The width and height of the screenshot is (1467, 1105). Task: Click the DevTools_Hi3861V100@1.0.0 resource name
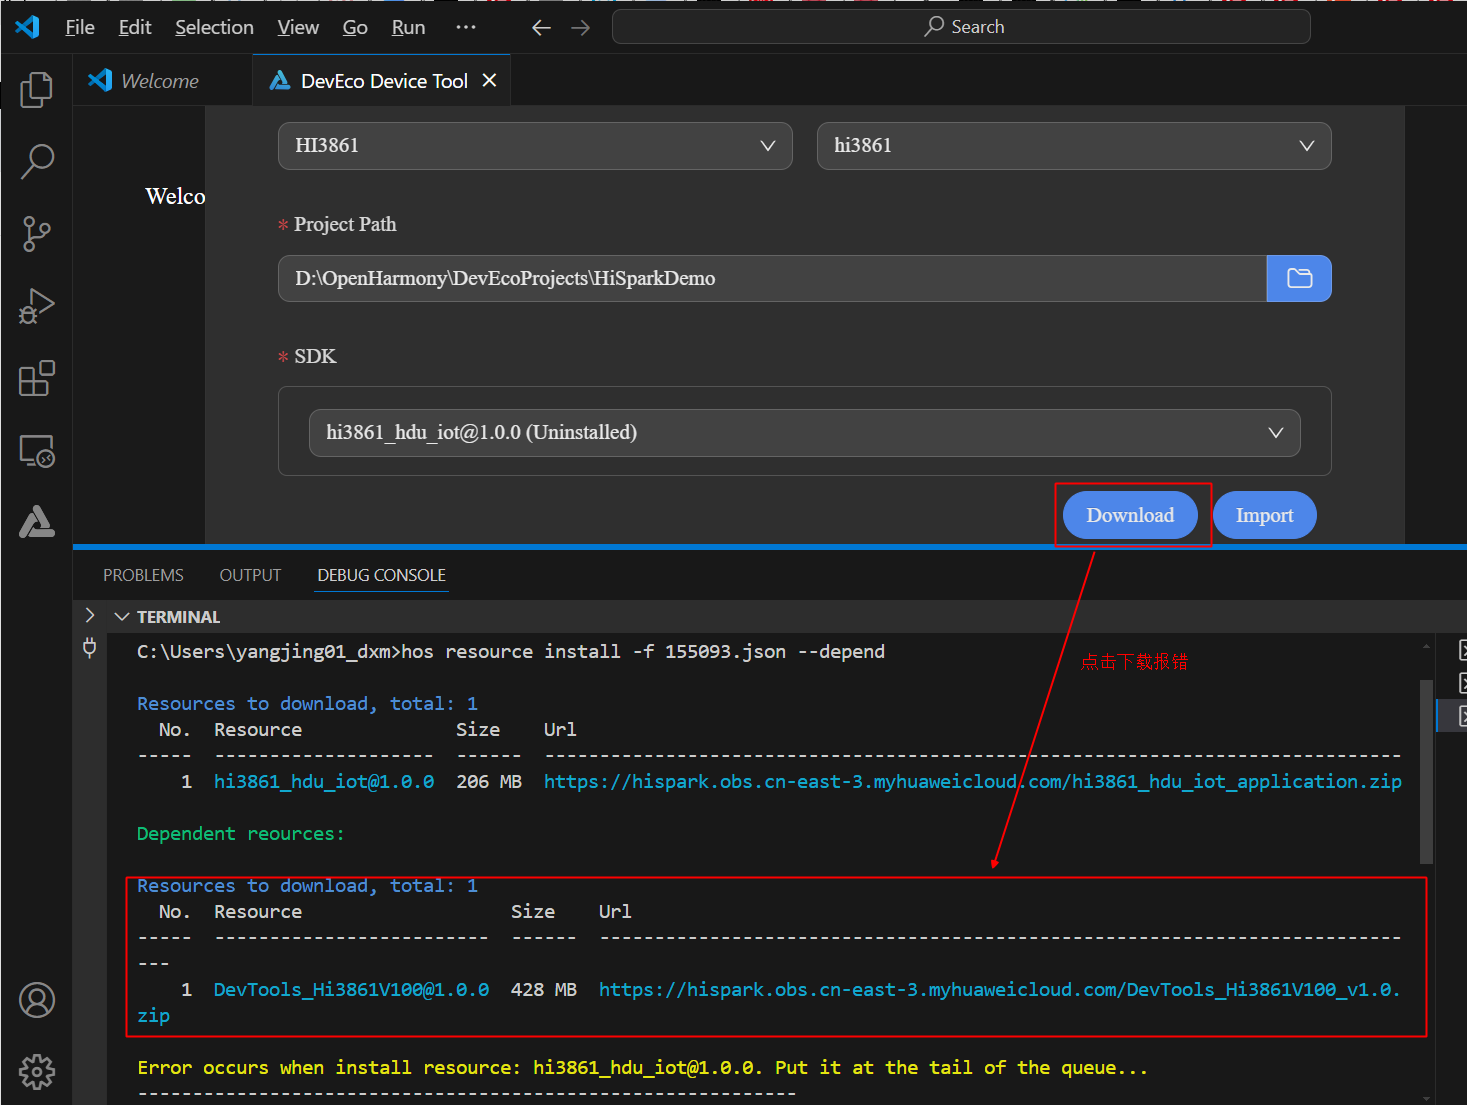click(x=351, y=990)
